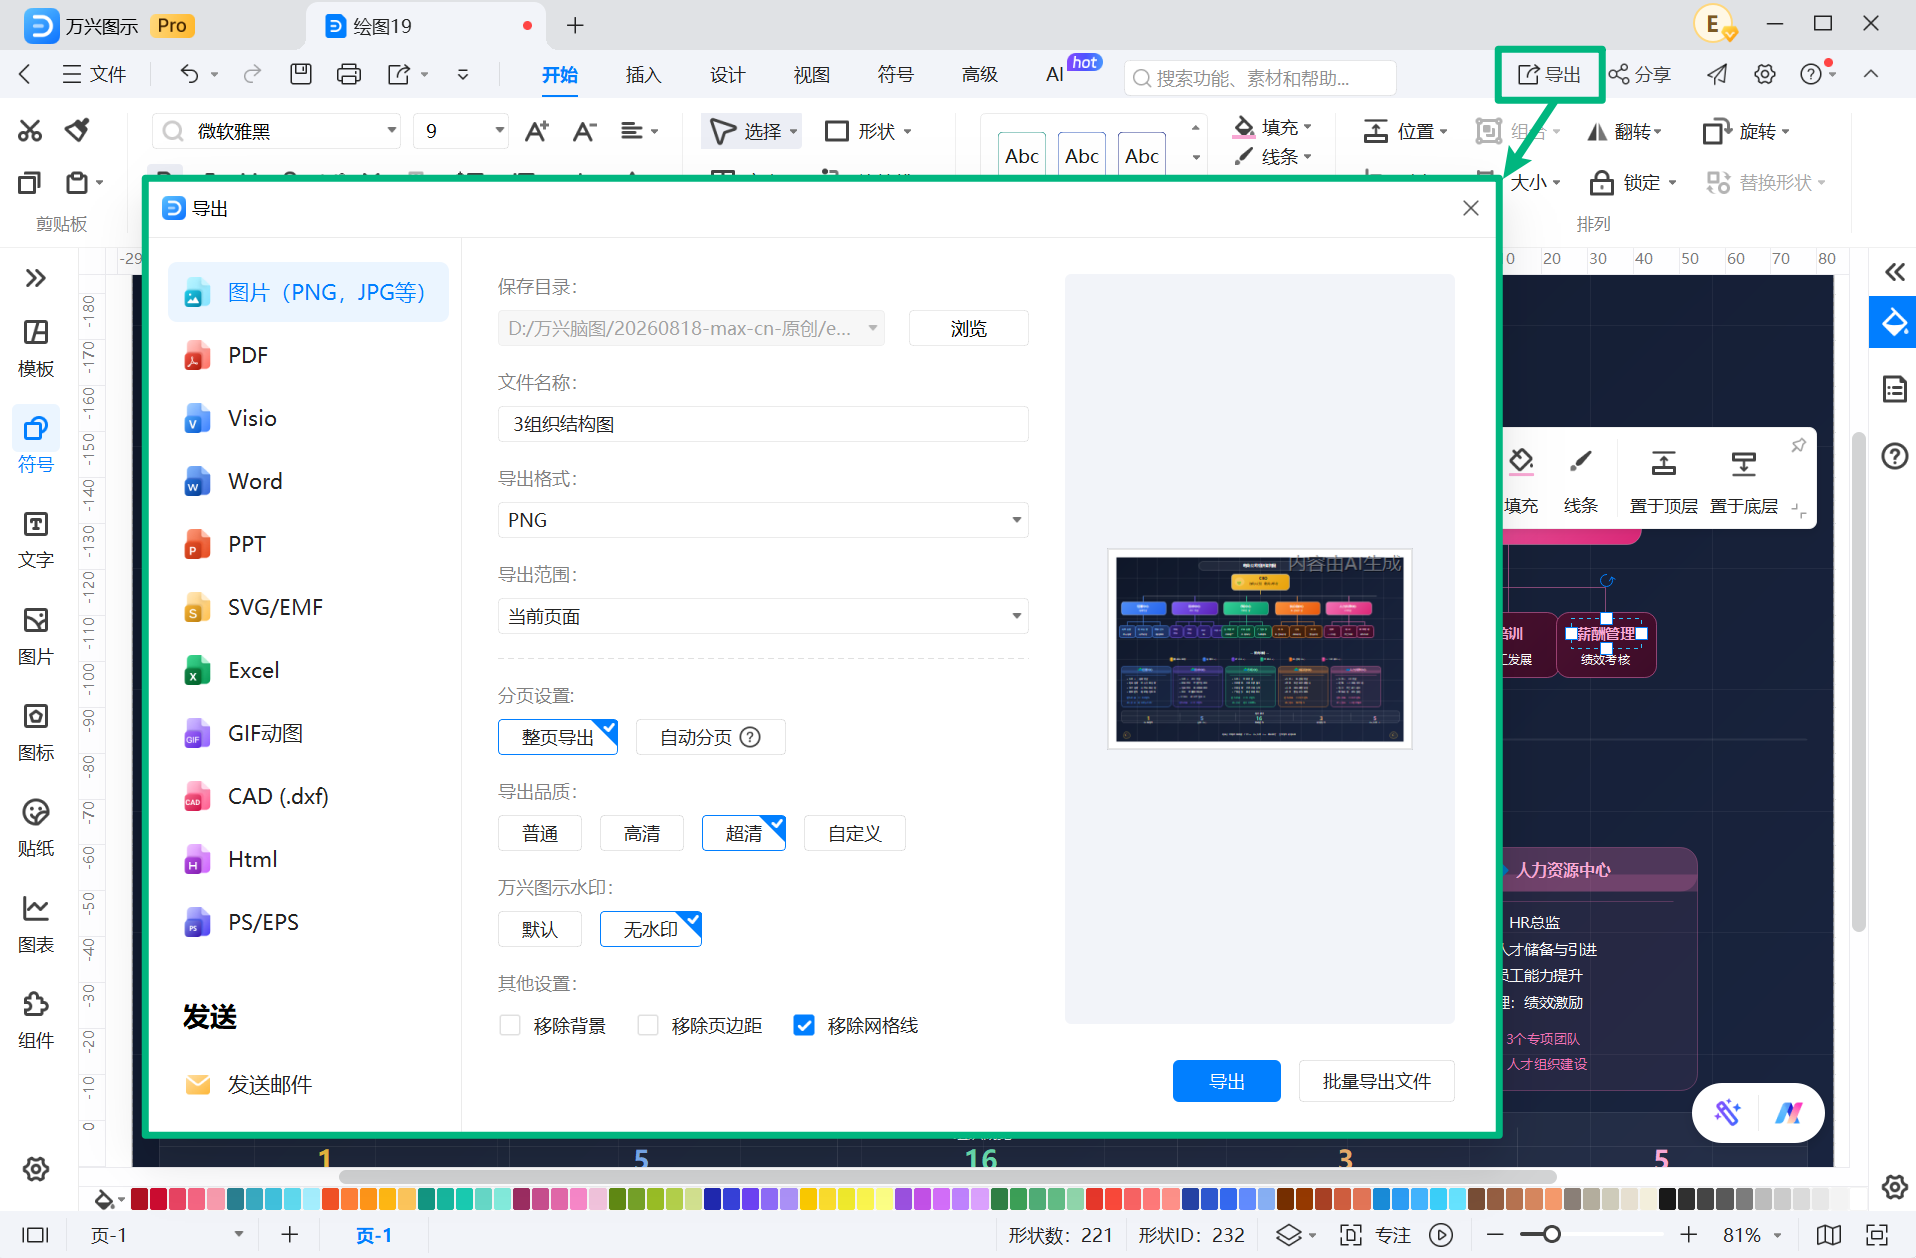Select Word export type in list
The width and height of the screenshot is (1916, 1258).
[308, 481]
